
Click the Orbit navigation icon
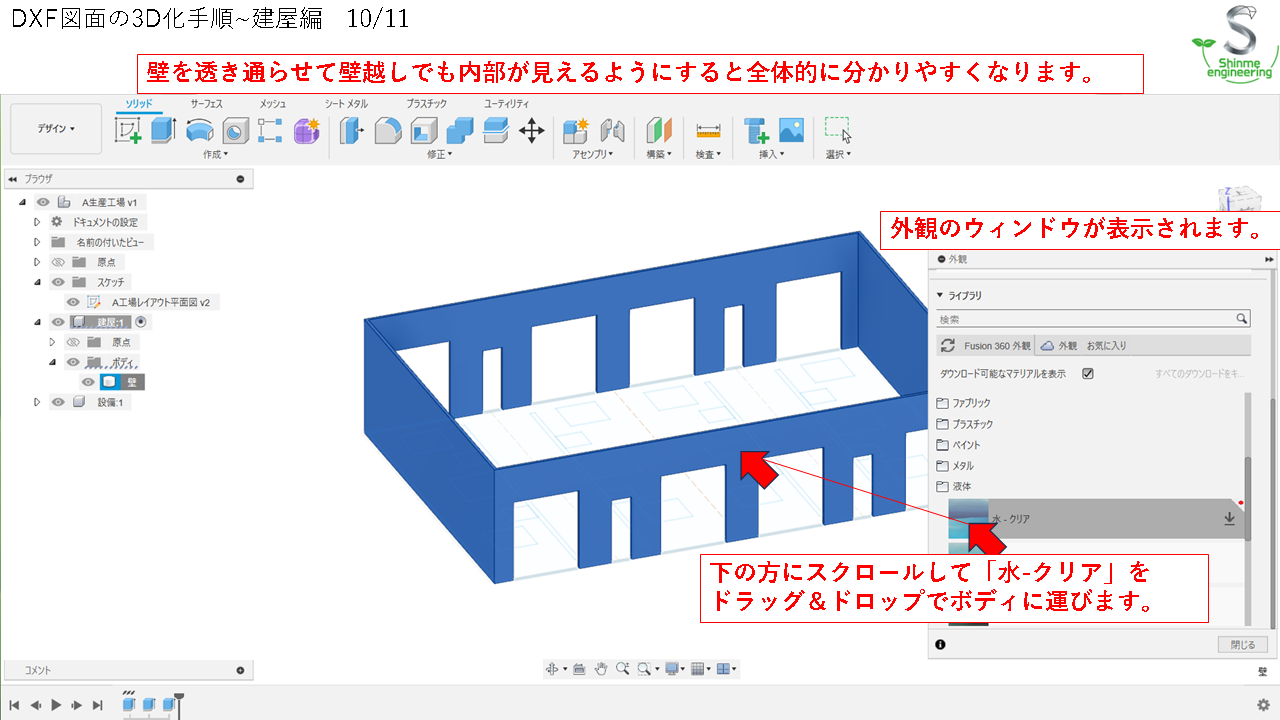pyautogui.click(x=552, y=669)
